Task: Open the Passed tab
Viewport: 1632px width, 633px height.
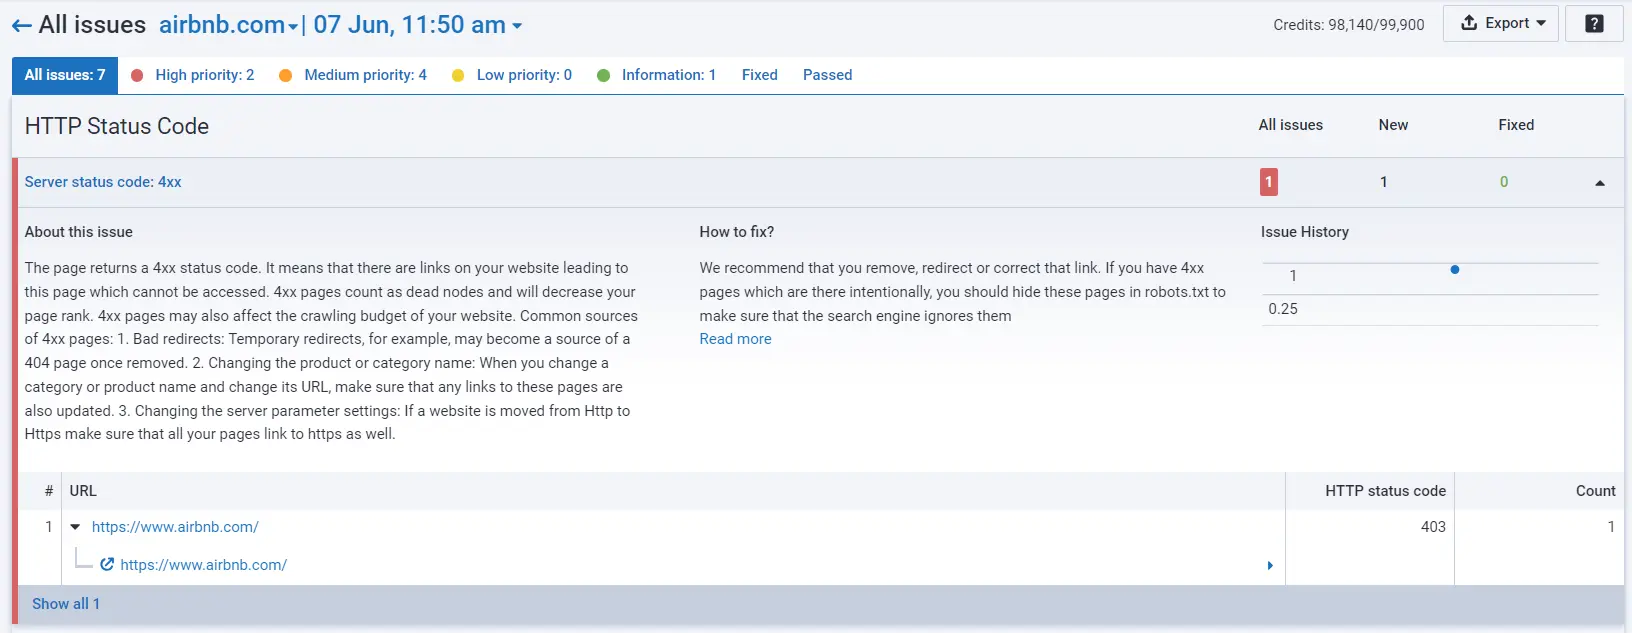Action: click(x=827, y=75)
